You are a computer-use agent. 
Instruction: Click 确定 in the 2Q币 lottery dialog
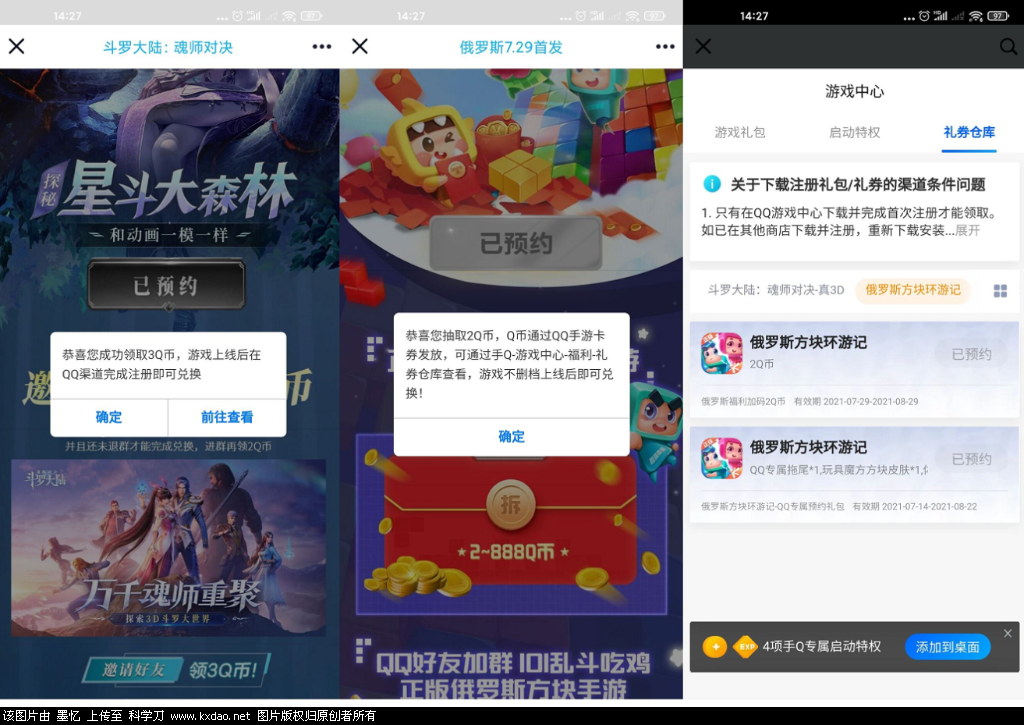click(511, 437)
